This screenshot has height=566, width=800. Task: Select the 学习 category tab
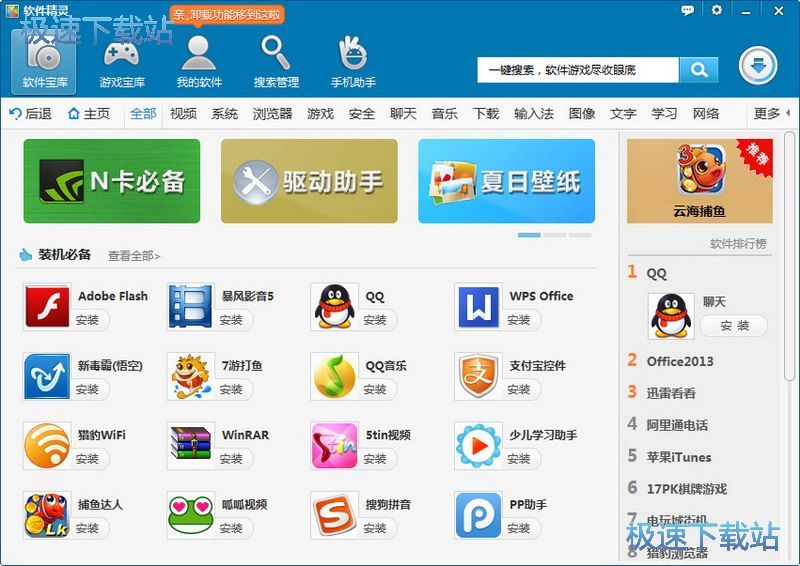coord(664,113)
